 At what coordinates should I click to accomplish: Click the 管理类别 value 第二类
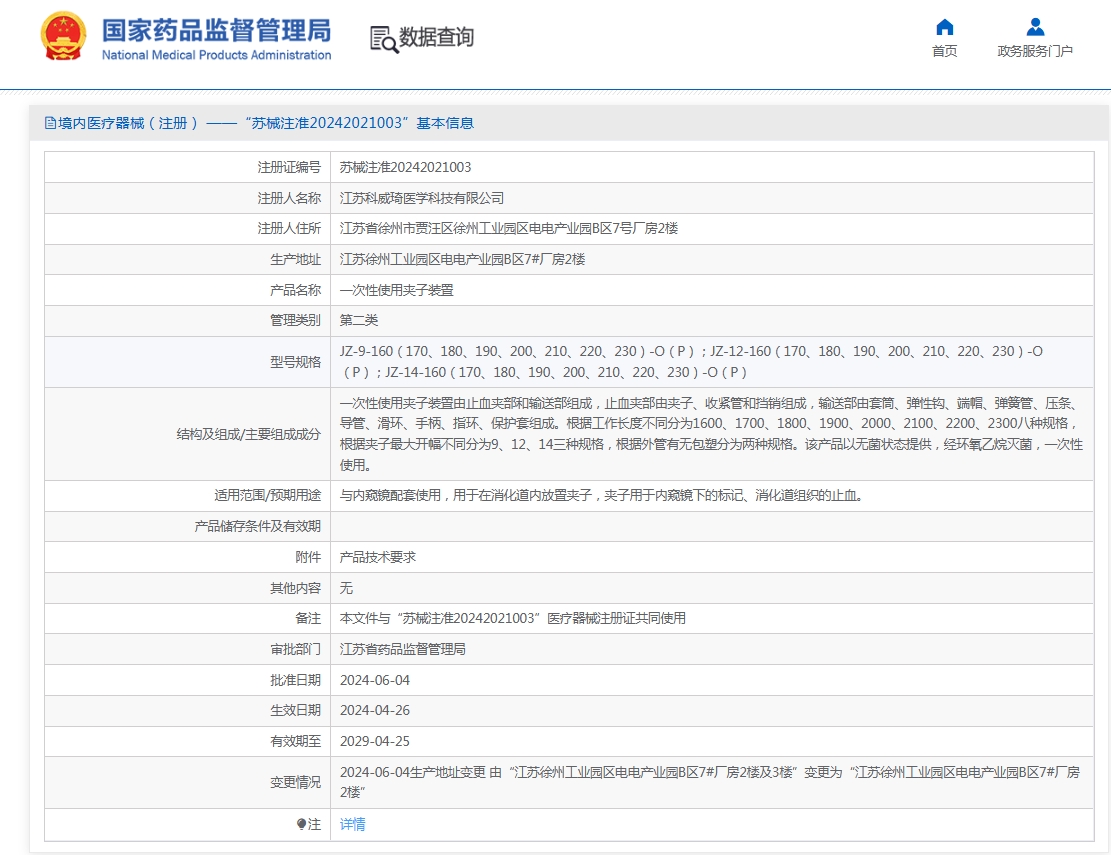tap(359, 321)
